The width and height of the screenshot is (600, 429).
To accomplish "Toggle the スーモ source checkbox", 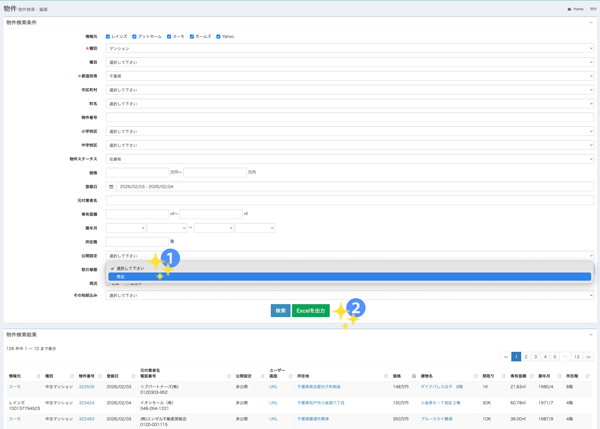I will (169, 37).
